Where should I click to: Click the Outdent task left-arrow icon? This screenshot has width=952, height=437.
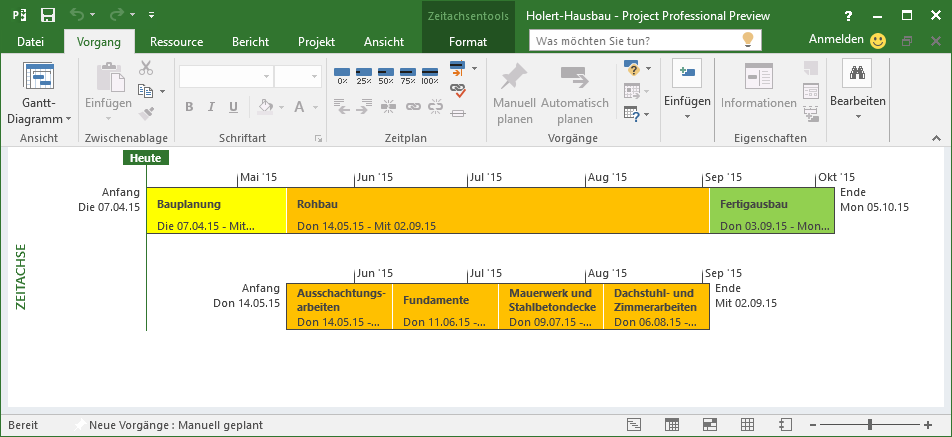point(342,107)
